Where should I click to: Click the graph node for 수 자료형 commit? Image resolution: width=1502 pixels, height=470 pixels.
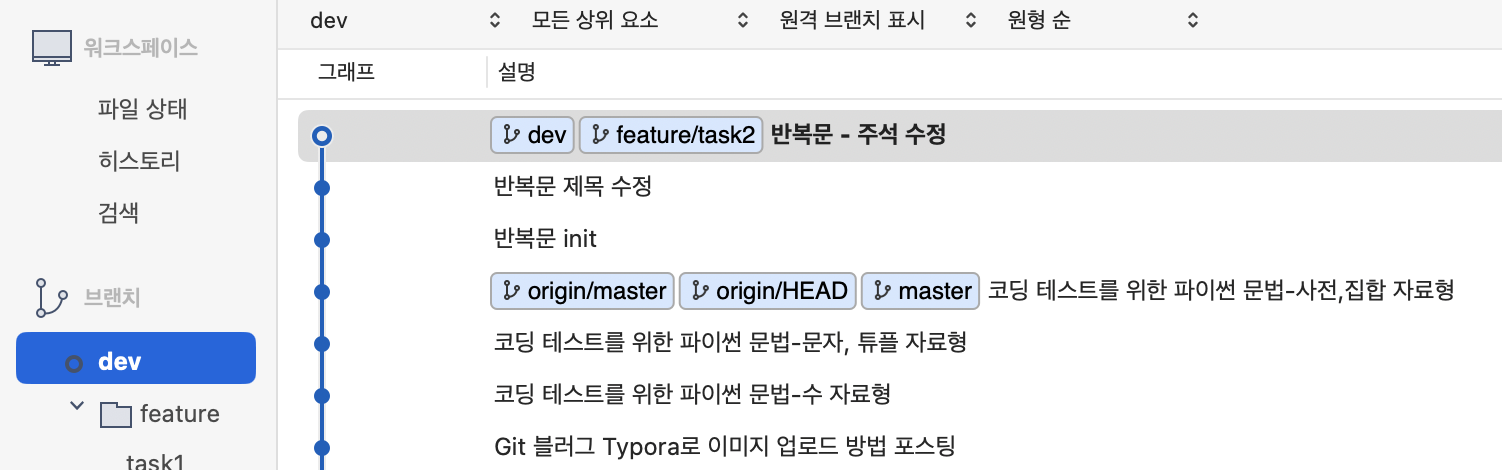tap(321, 396)
